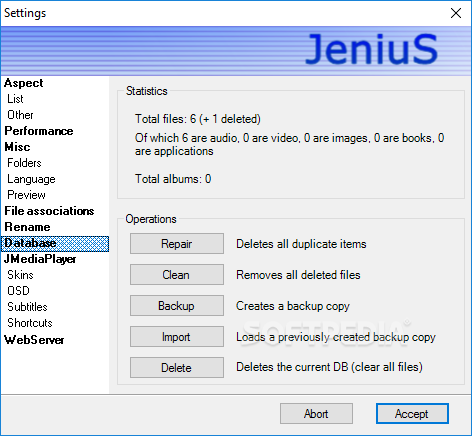
Task: Select Language settings page
Action: [31, 179]
